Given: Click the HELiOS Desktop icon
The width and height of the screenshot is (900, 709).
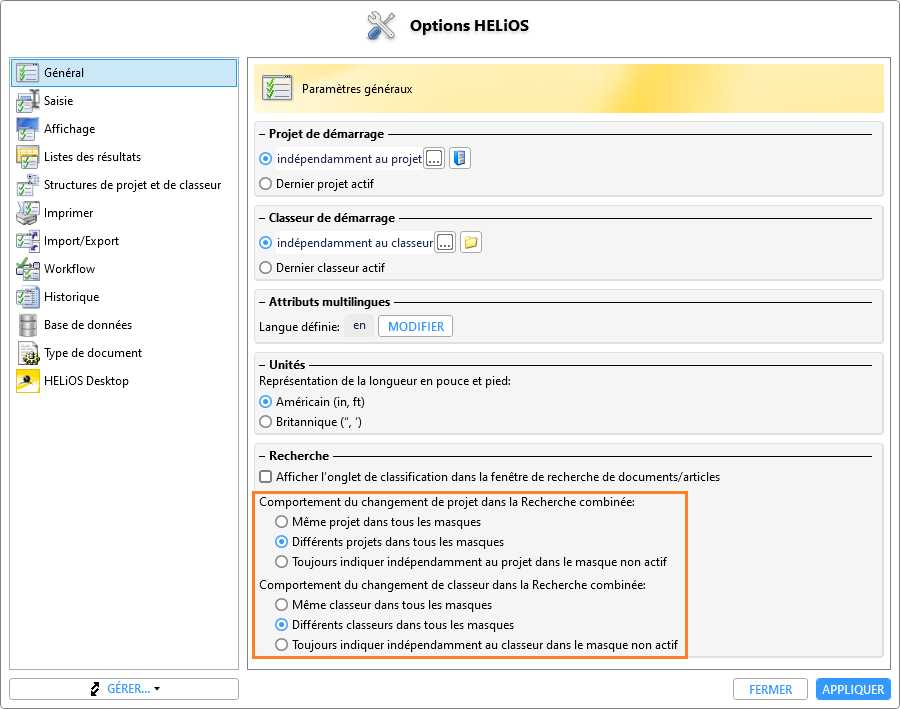Looking at the screenshot, I should point(27,381).
